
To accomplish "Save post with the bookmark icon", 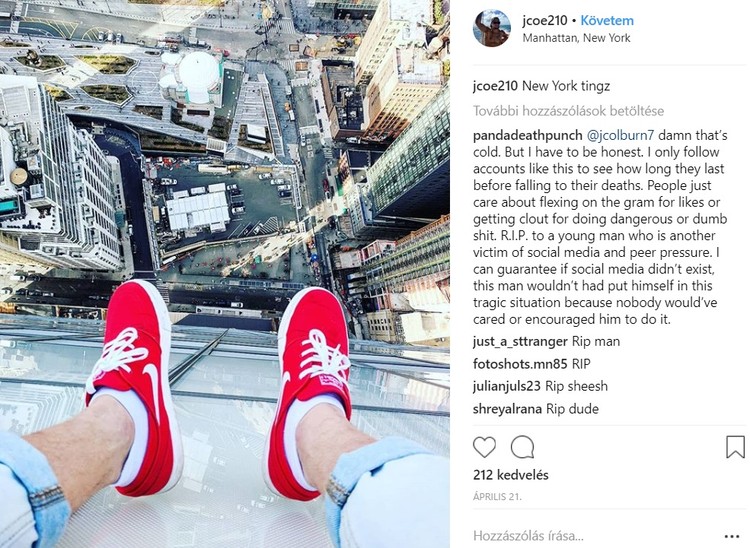I will tap(735, 447).
